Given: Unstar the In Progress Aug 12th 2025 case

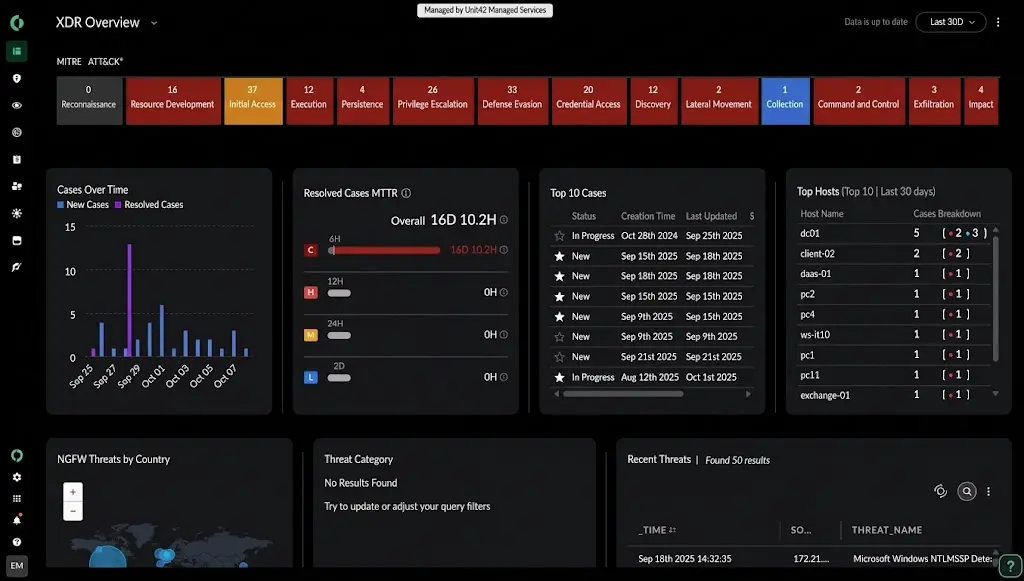Looking at the screenshot, I should coord(559,377).
